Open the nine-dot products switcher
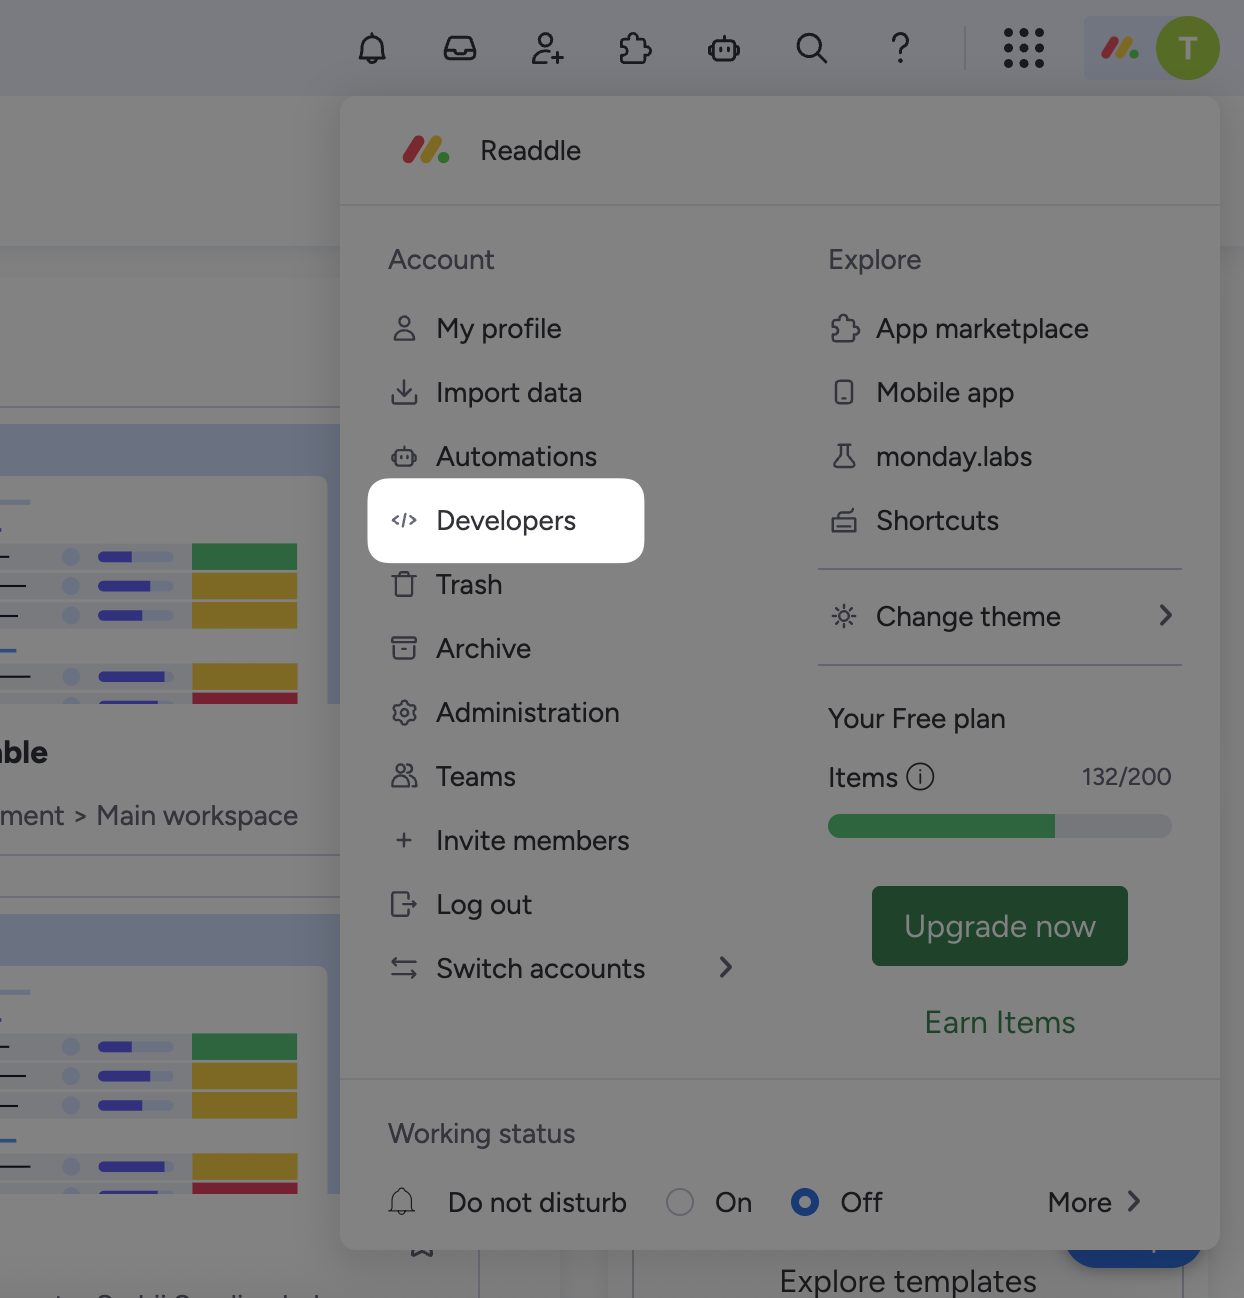 tap(1023, 48)
